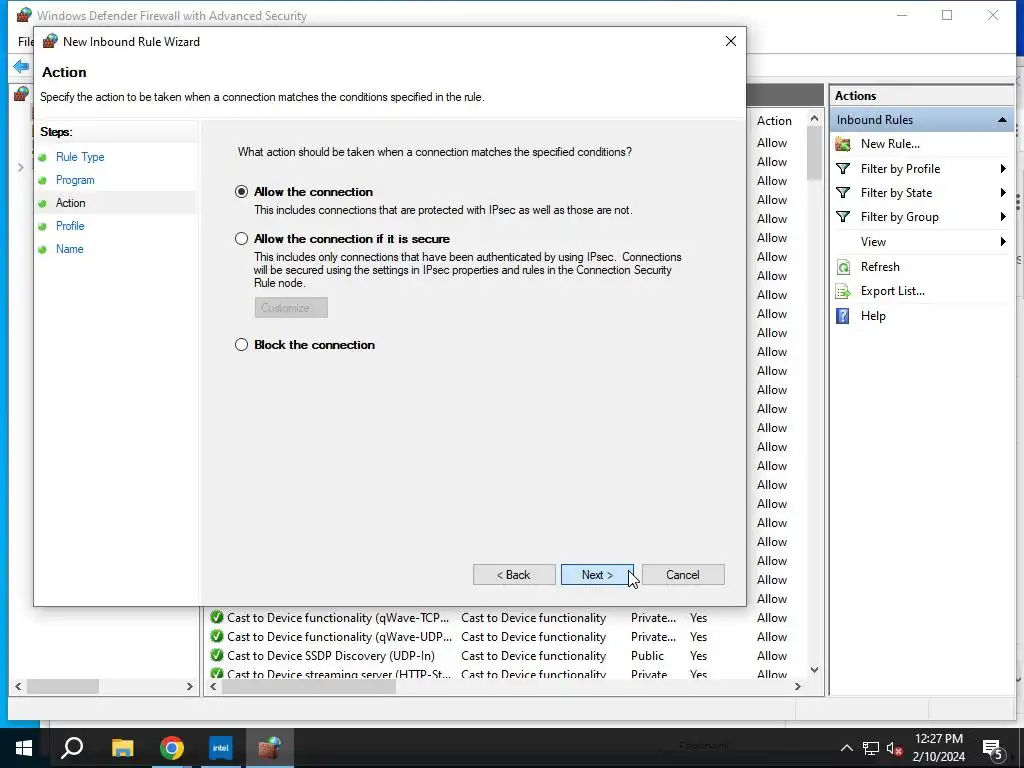The image size is (1024, 768).
Task: Click the rules list horizontal scrollbar thumb
Action: tap(309, 686)
